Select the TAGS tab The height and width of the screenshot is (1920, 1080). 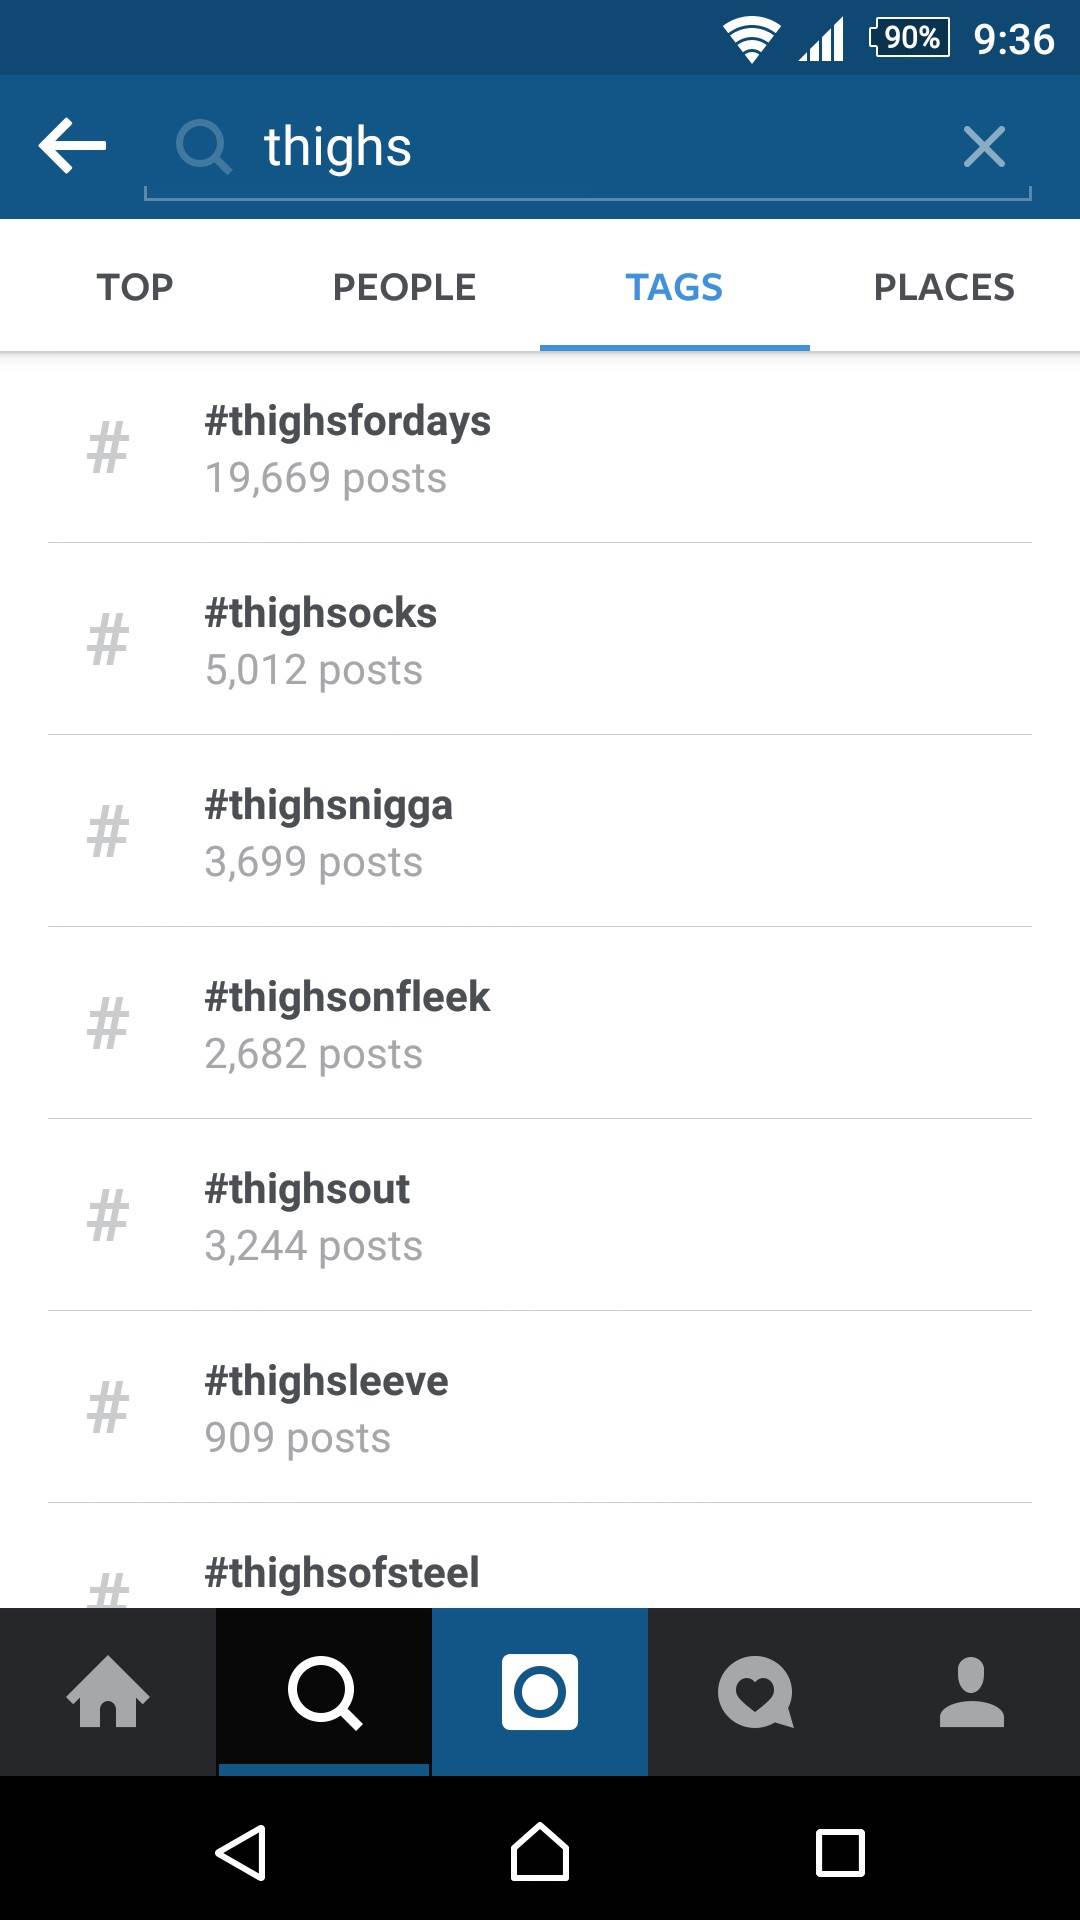[674, 287]
